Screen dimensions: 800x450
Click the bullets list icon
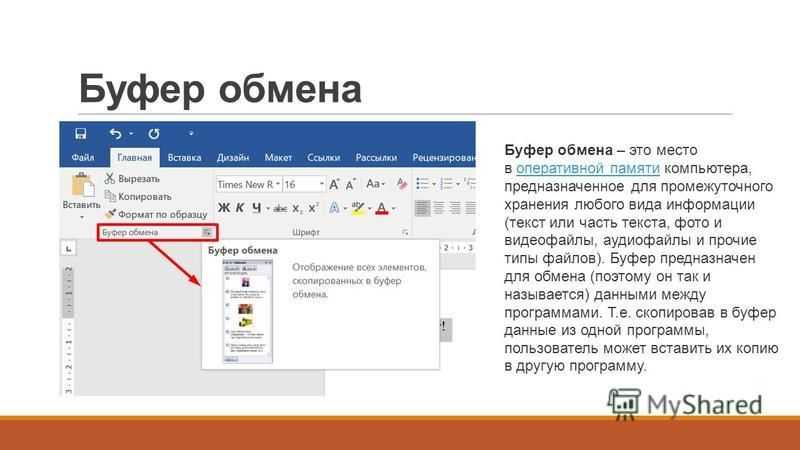(x=422, y=183)
